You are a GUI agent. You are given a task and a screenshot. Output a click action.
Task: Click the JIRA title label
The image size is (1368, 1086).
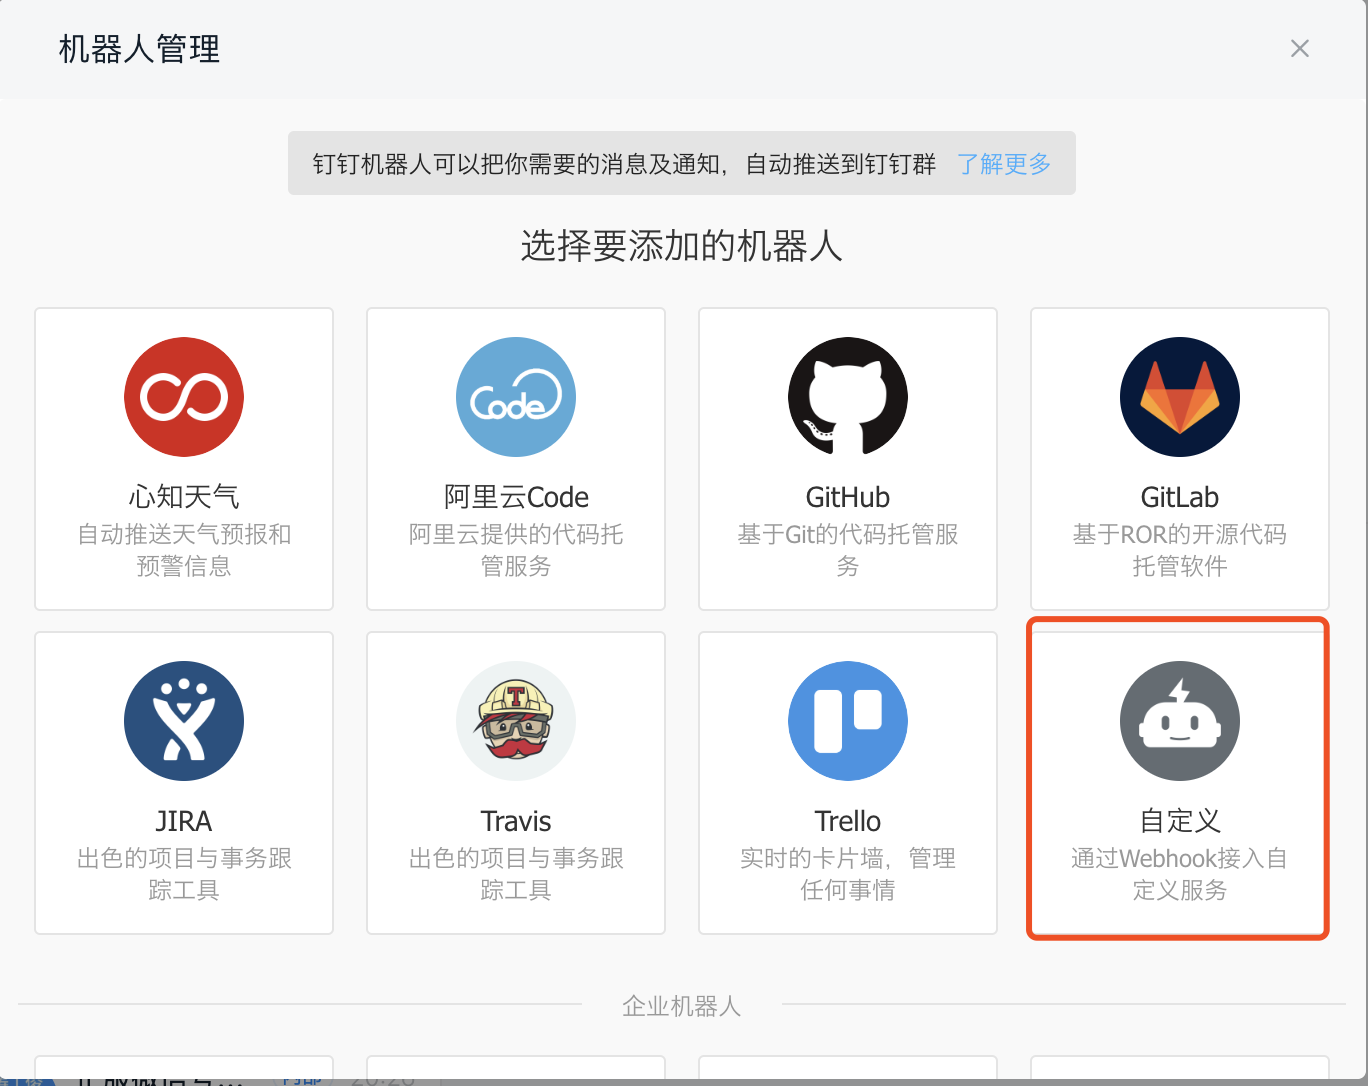[x=184, y=821]
